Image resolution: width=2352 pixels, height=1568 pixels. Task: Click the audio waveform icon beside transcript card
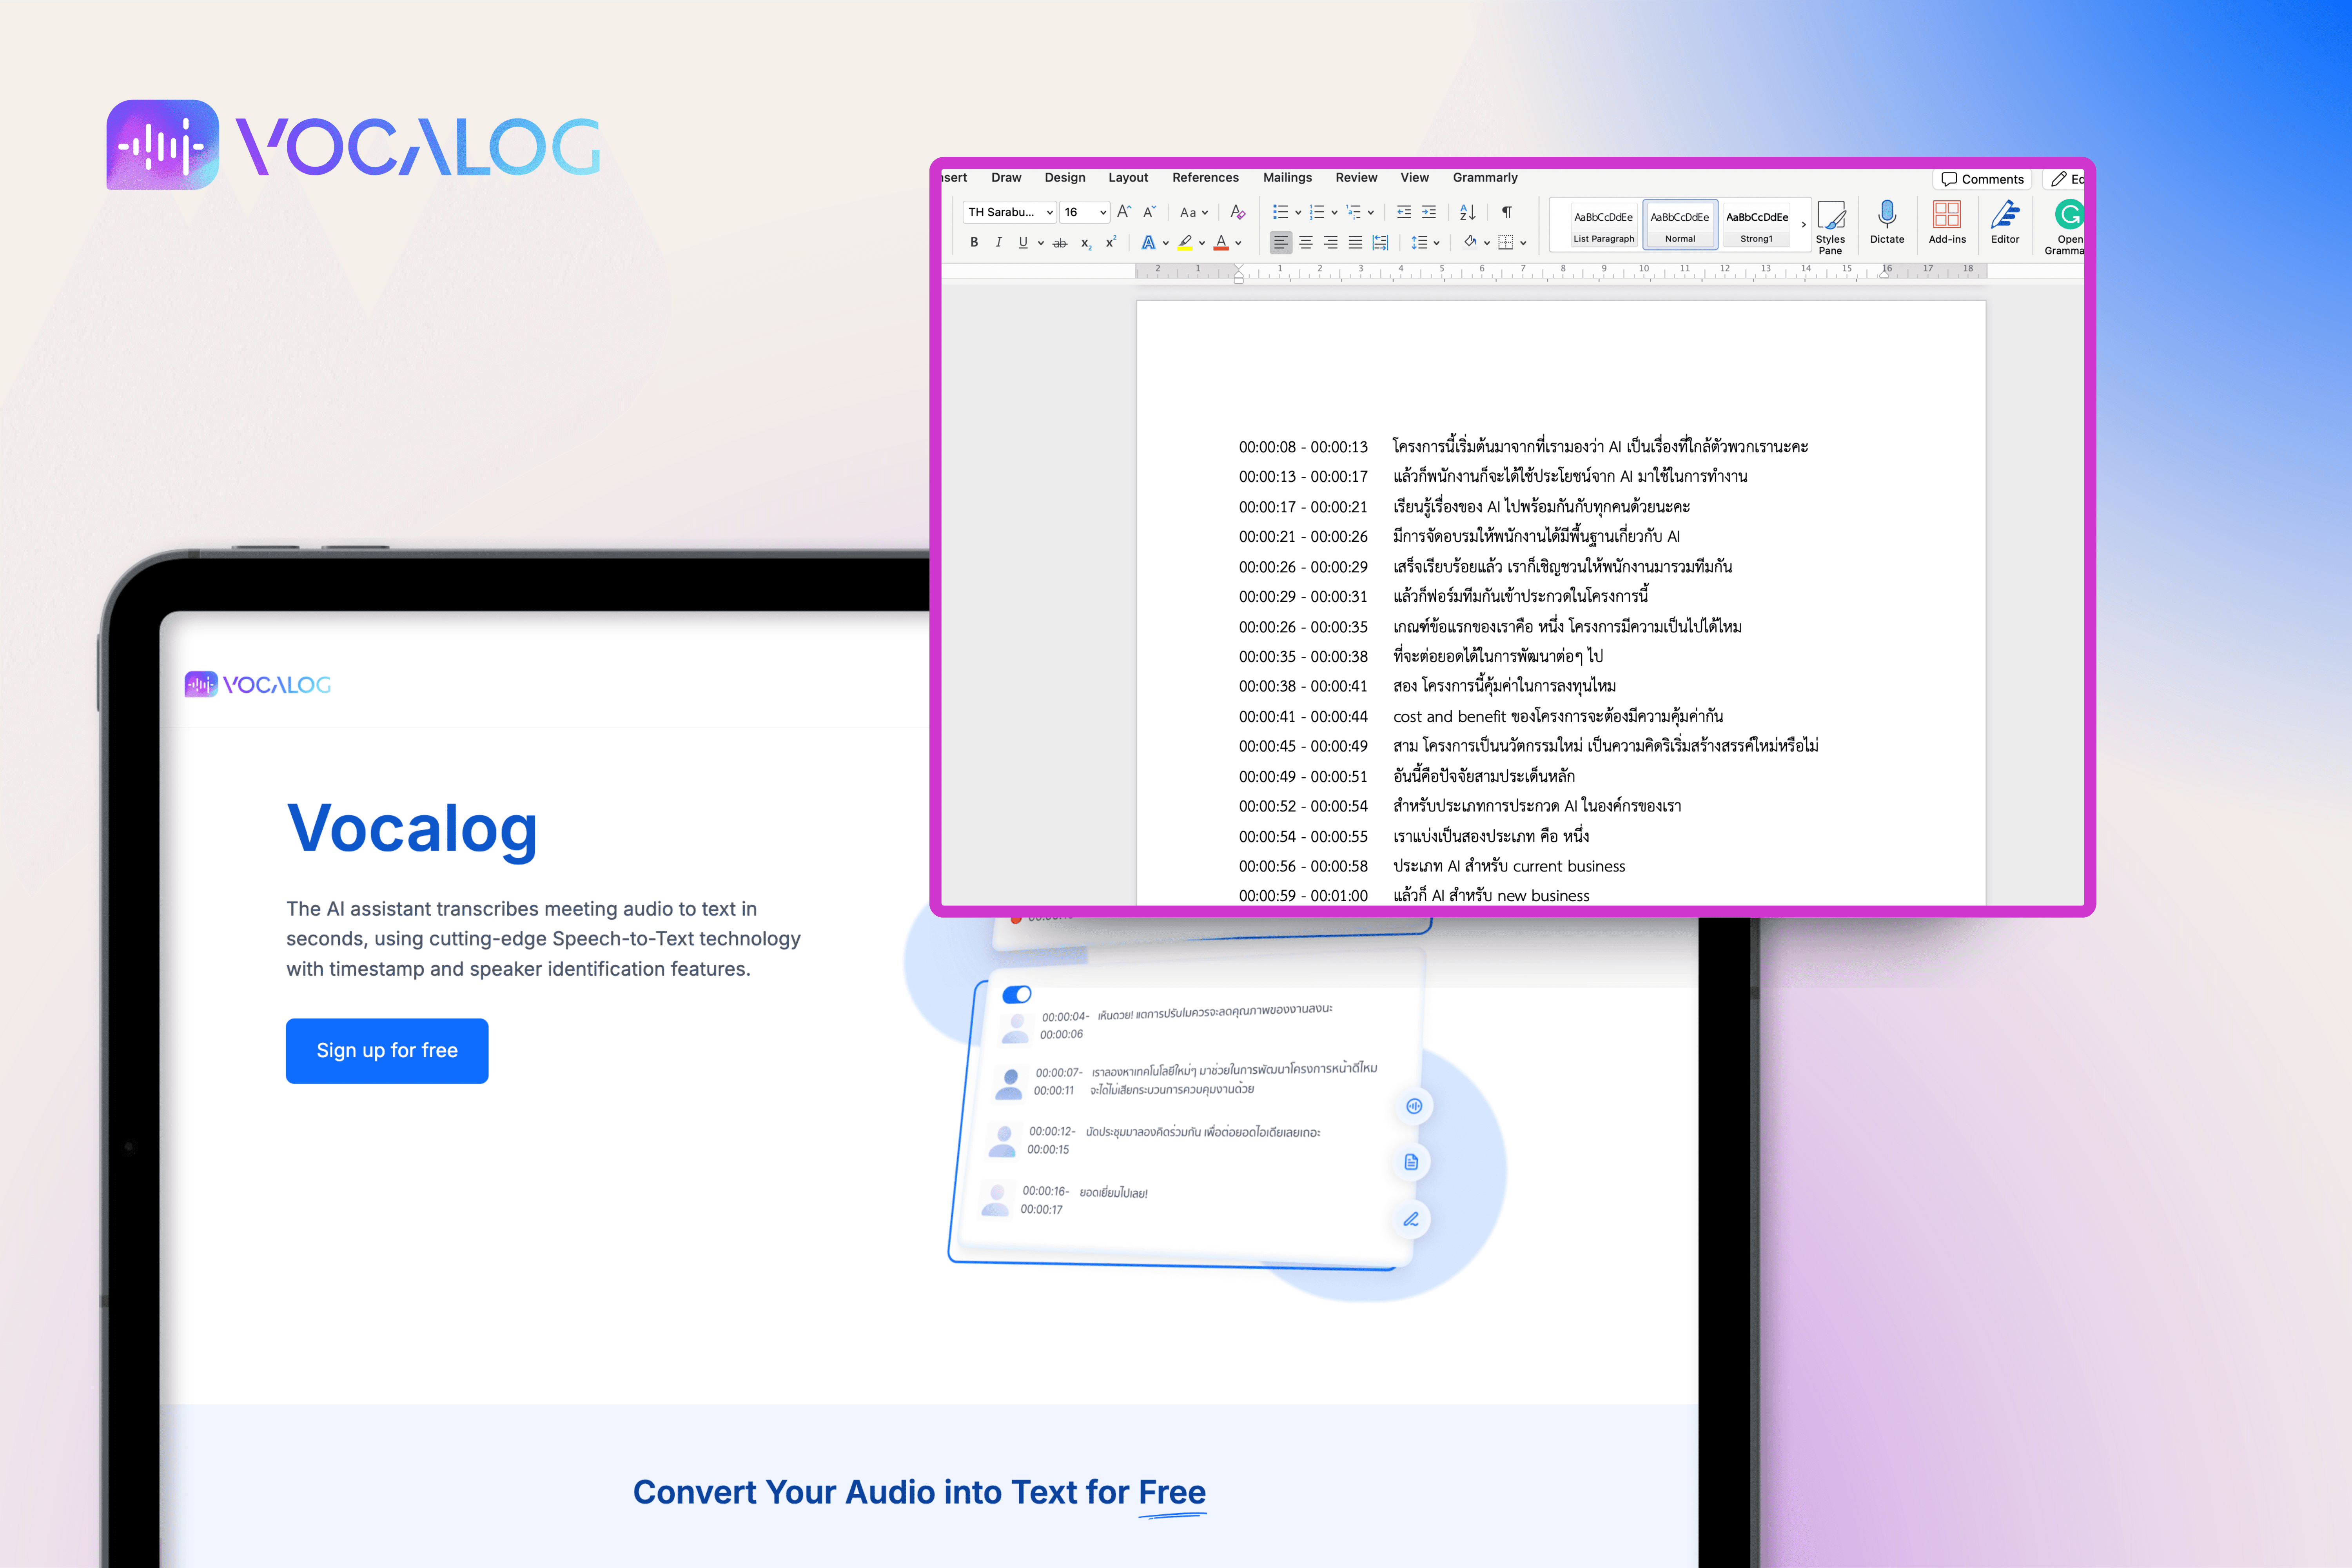pos(1414,1106)
